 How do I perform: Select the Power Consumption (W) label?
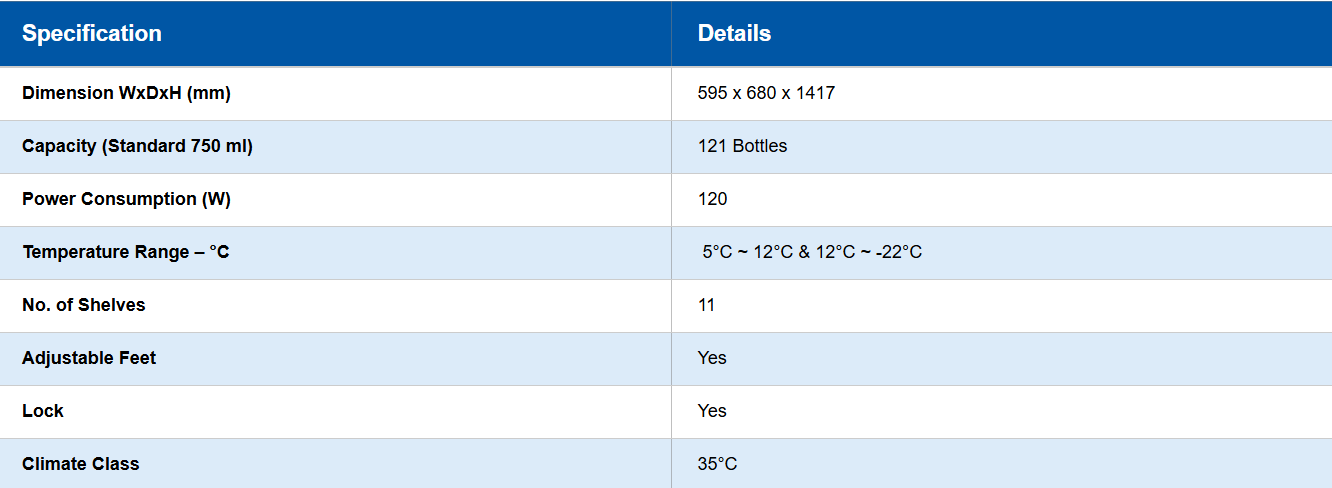[x=126, y=199]
